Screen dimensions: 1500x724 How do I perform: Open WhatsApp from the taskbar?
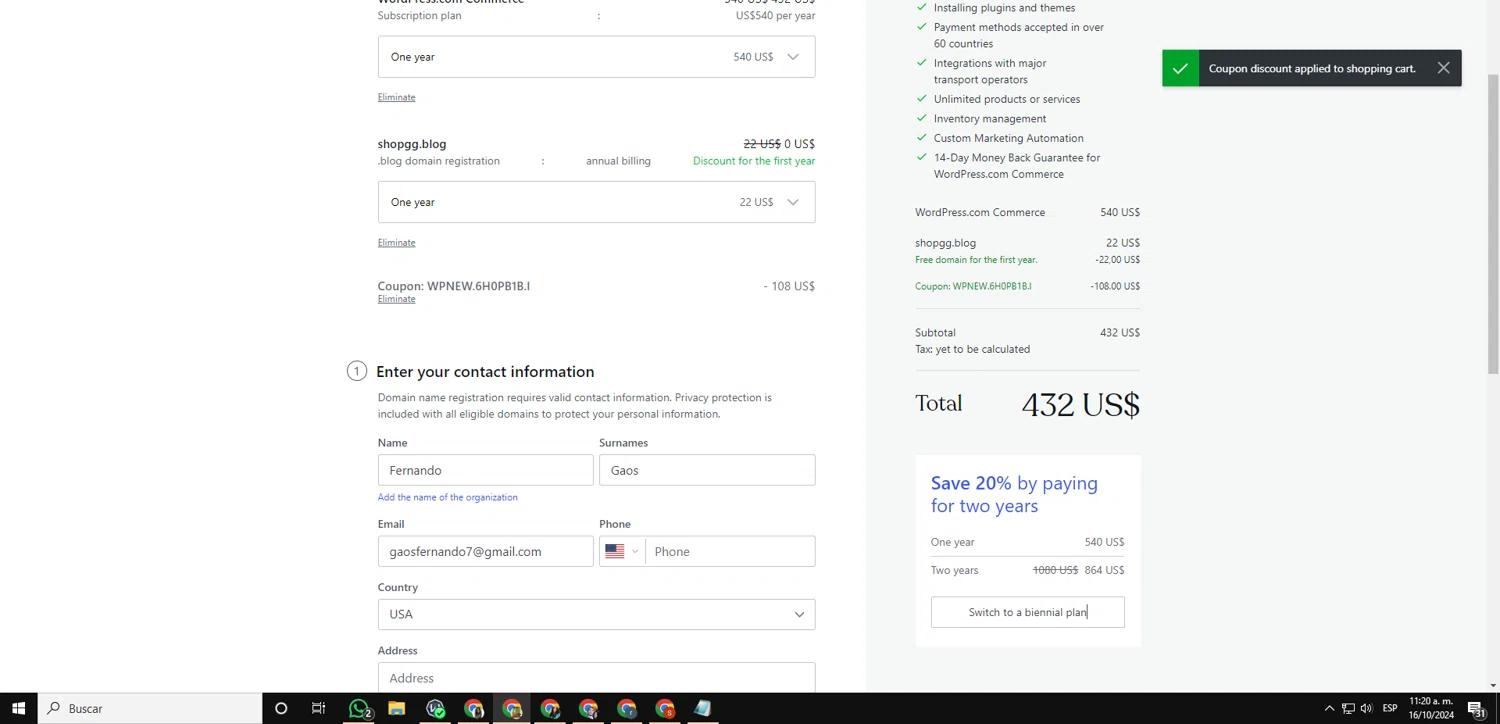pos(359,708)
